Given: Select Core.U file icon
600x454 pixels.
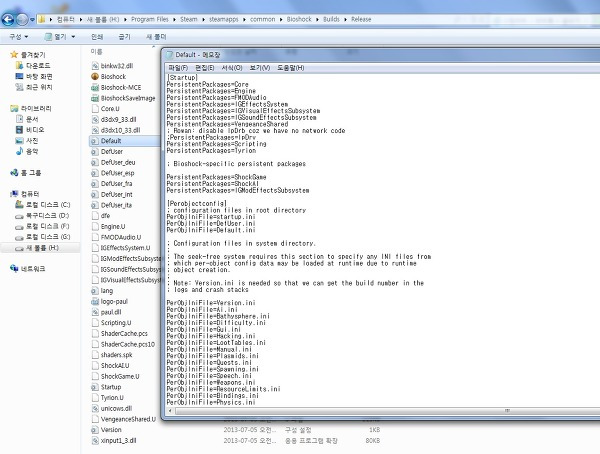Looking at the screenshot, I should pyautogui.click(x=95, y=109).
